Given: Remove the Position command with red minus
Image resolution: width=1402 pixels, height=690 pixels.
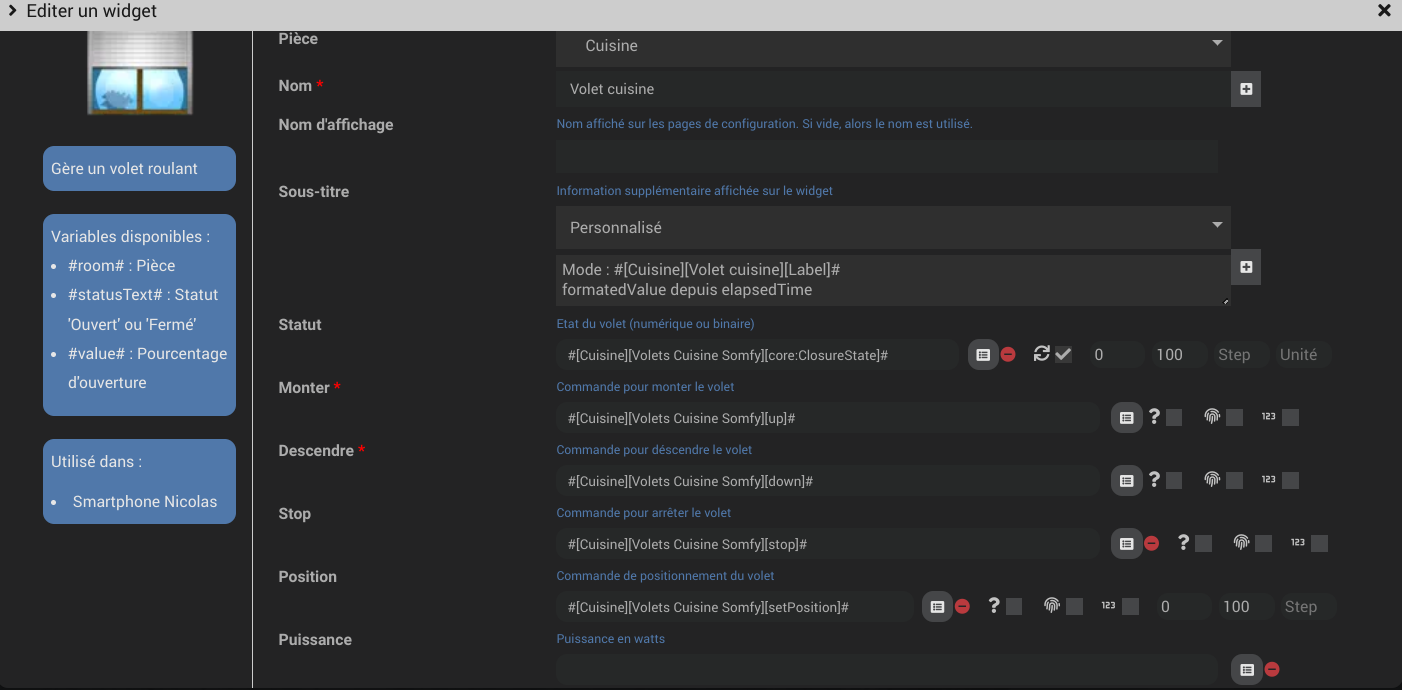Looking at the screenshot, I should (x=962, y=607).
